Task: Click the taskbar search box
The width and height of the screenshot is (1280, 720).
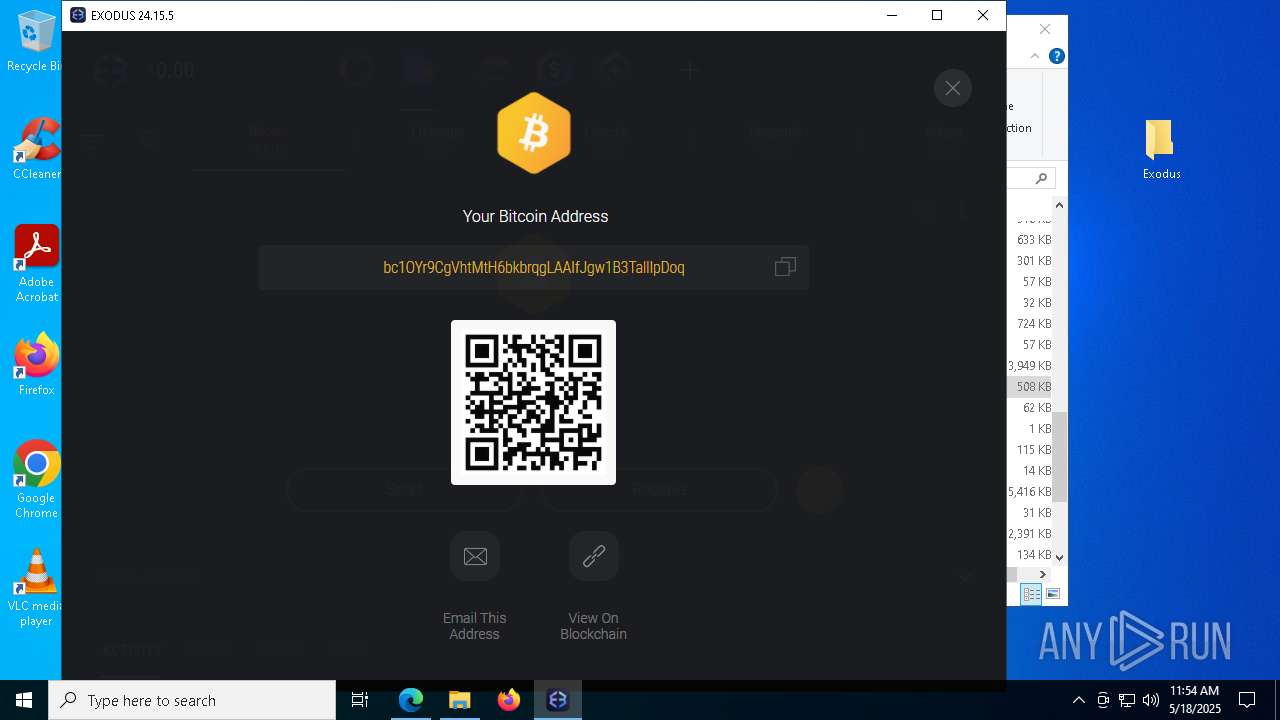Action: (192, 700)
